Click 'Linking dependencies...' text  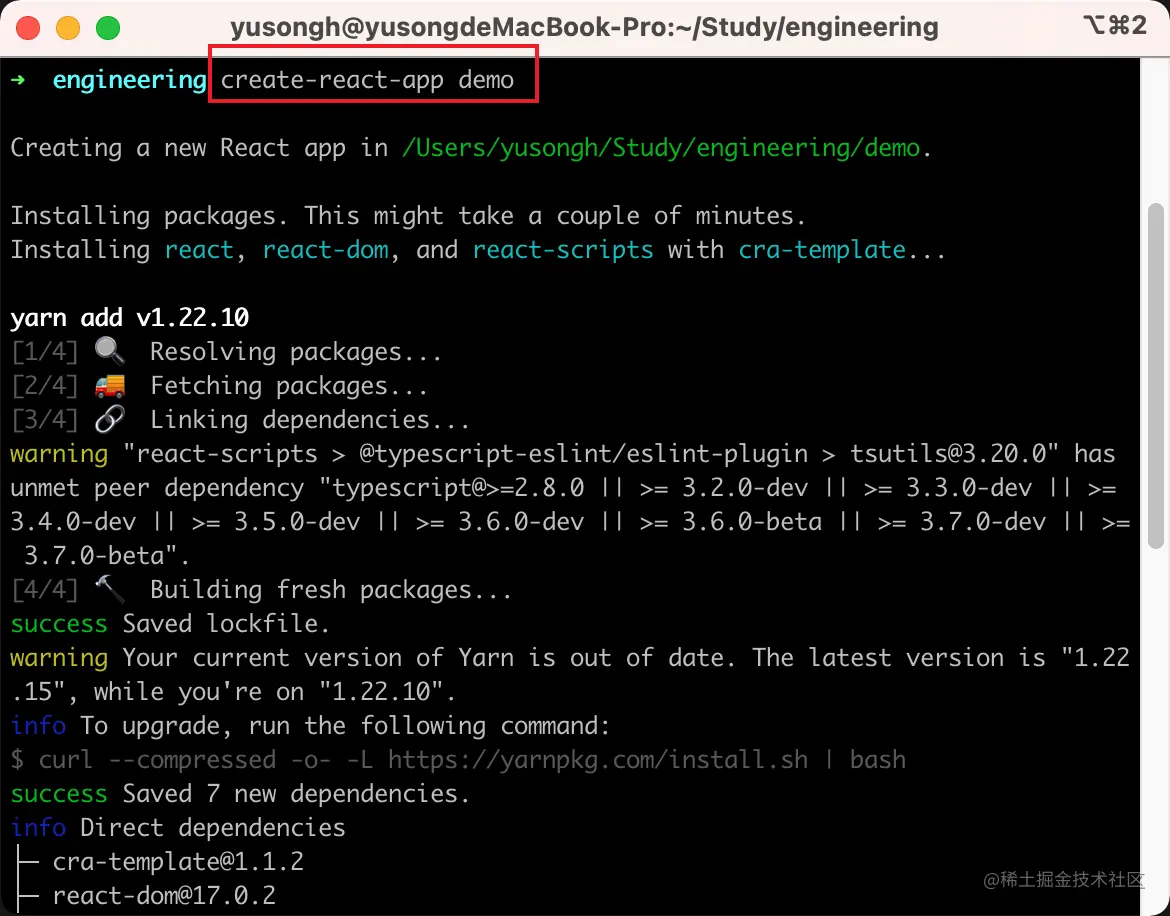pyautogui.click(x=310, y=420)
